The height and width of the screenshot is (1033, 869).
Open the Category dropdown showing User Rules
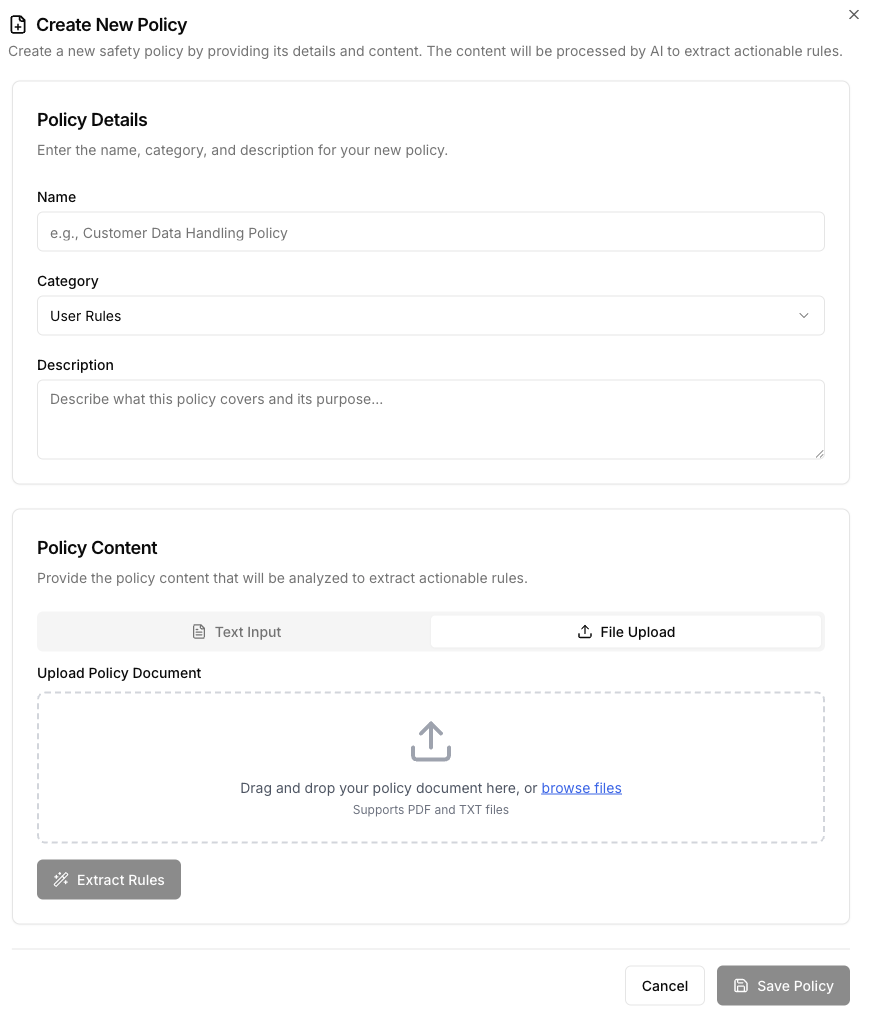[430, 315]
